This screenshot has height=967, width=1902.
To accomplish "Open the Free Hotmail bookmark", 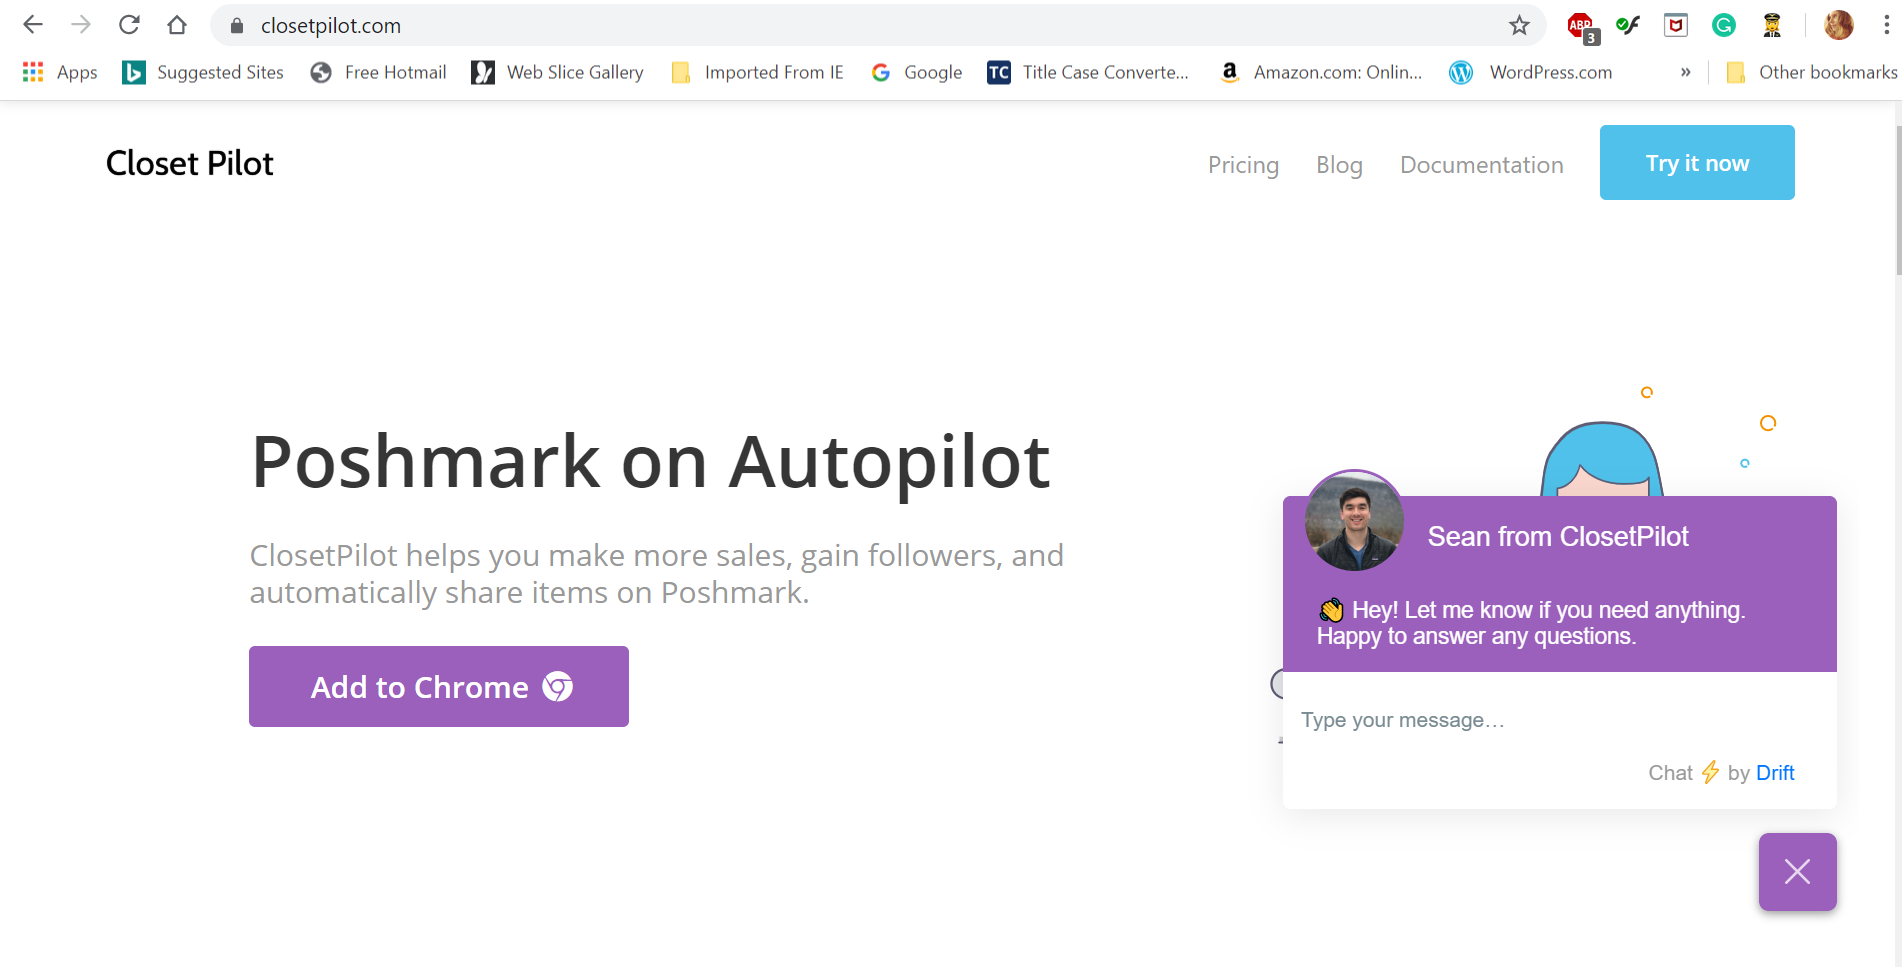I will [378, 72].
